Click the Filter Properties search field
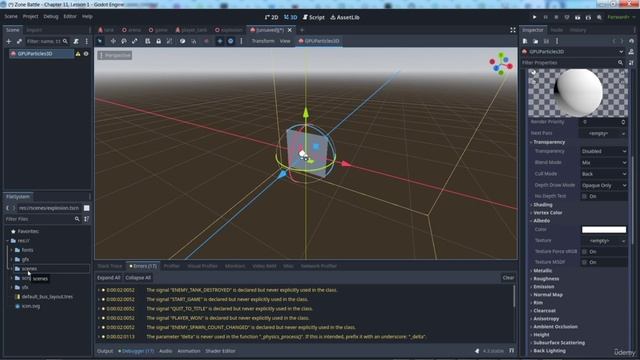 tap(572, 63)
